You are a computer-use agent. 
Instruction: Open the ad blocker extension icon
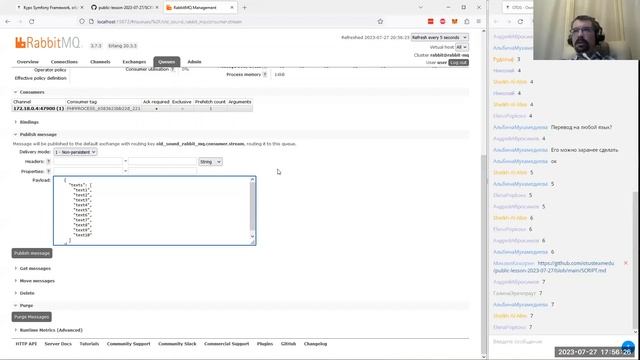[442, 21]
